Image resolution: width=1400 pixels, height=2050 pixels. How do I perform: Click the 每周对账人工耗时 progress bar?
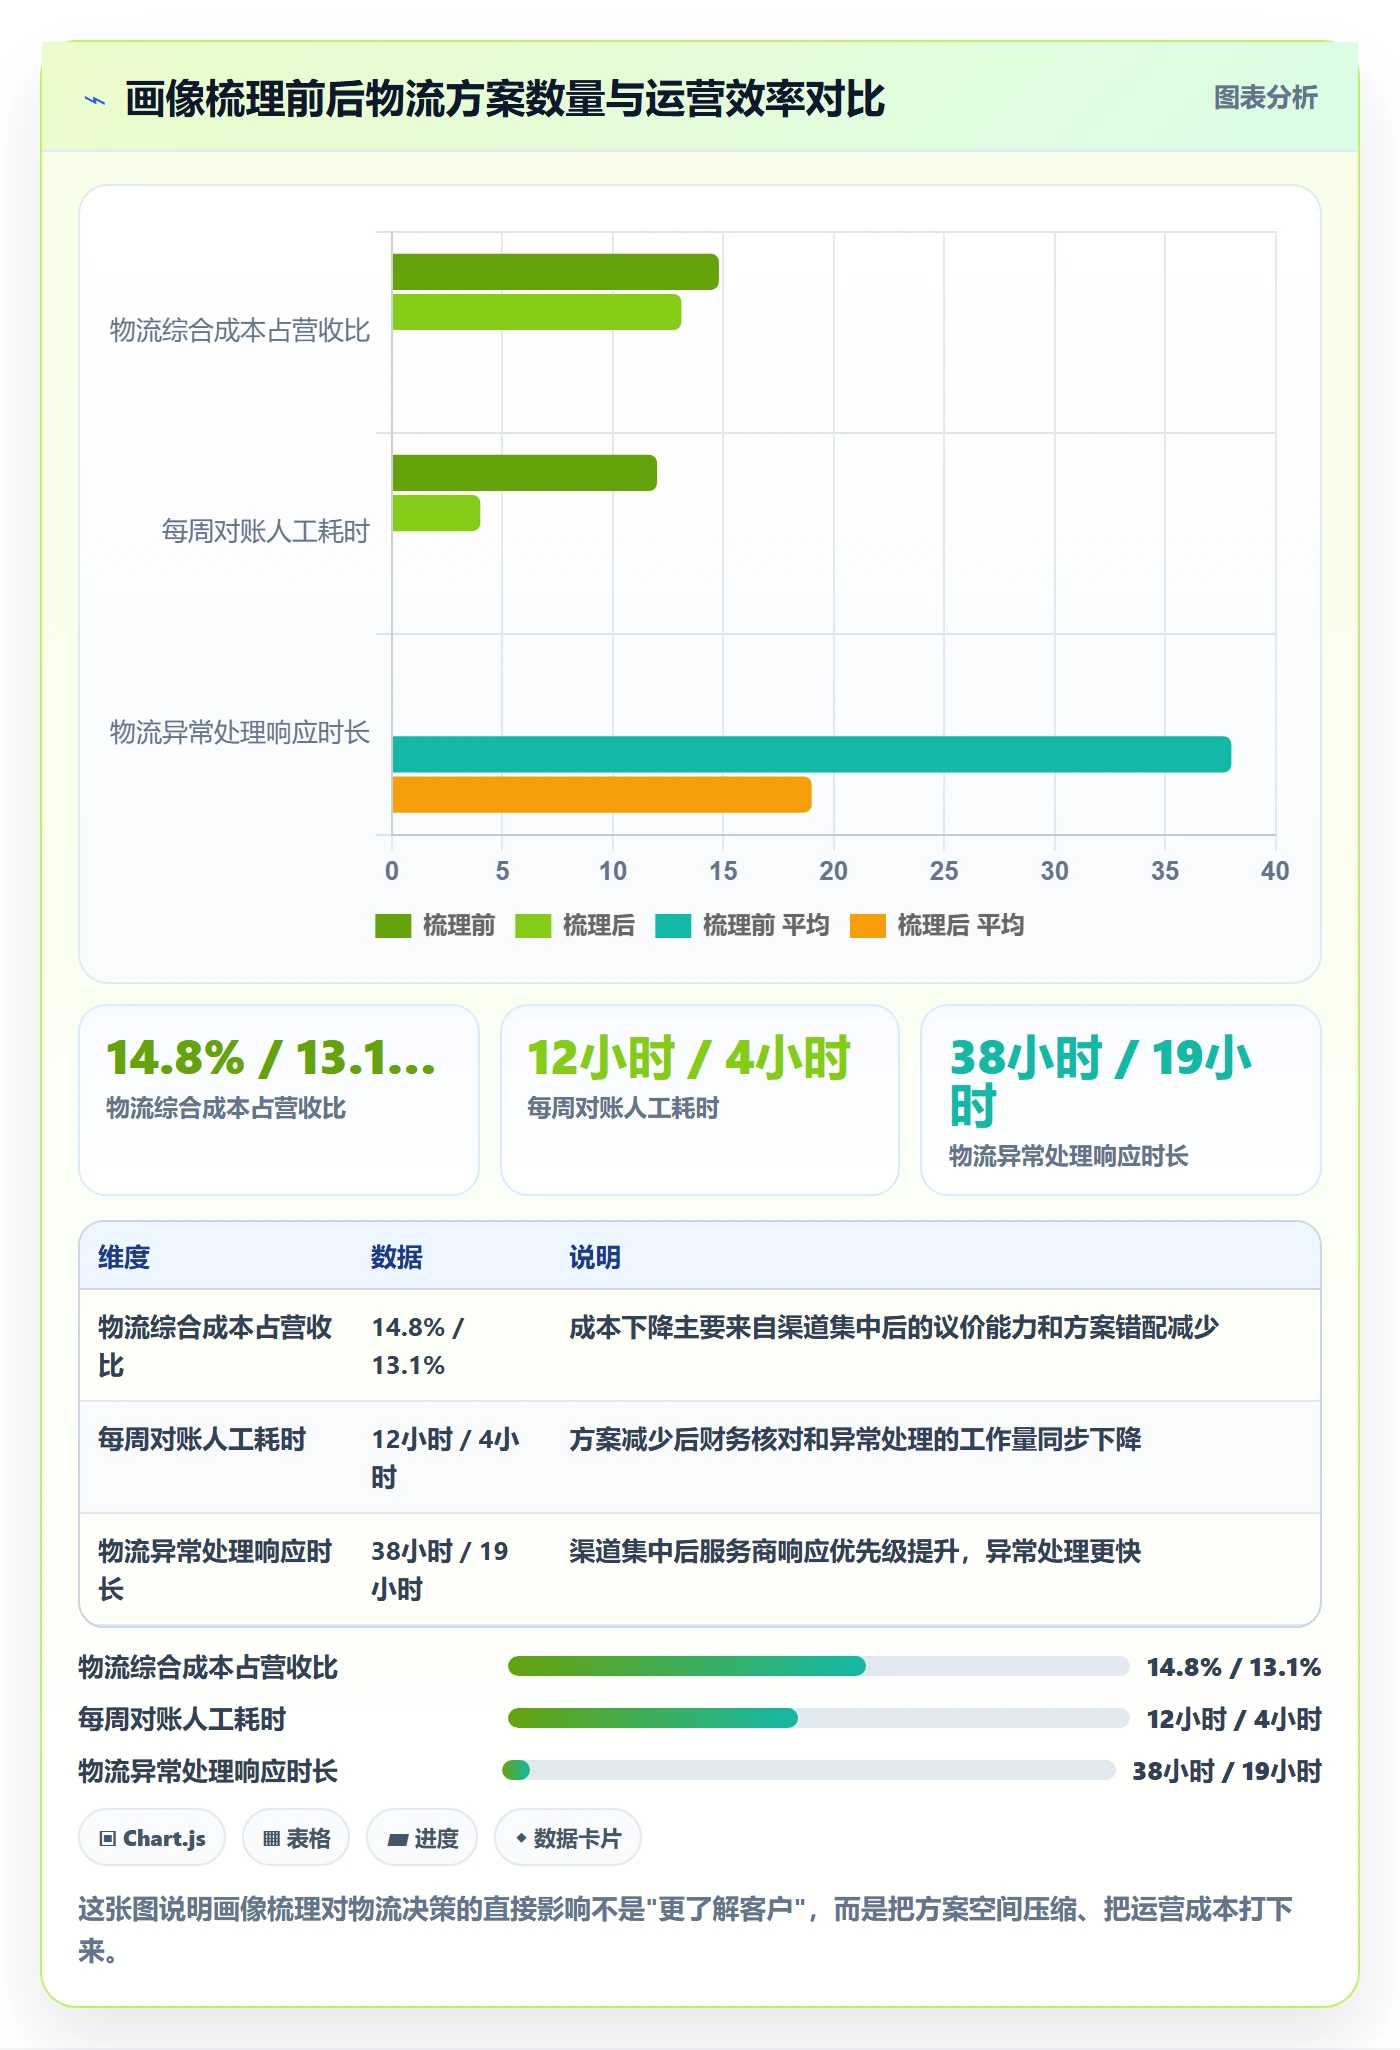coord(818,1718)
